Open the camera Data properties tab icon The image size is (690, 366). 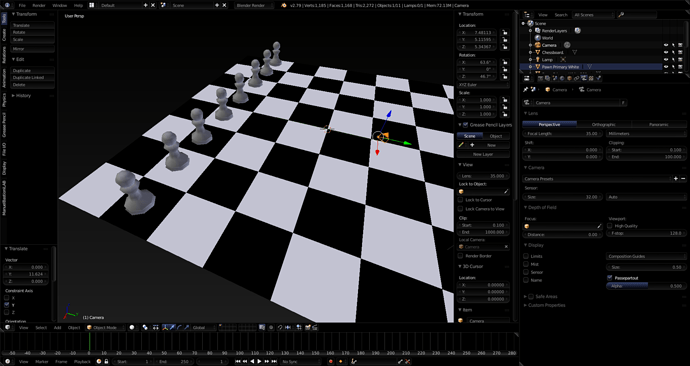[584, 78]
